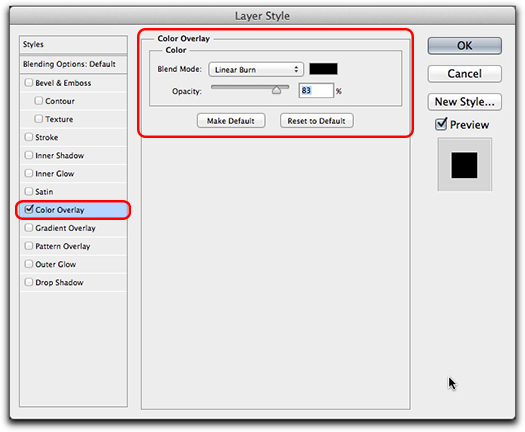Click the Reset to Default button

[316, 121]
